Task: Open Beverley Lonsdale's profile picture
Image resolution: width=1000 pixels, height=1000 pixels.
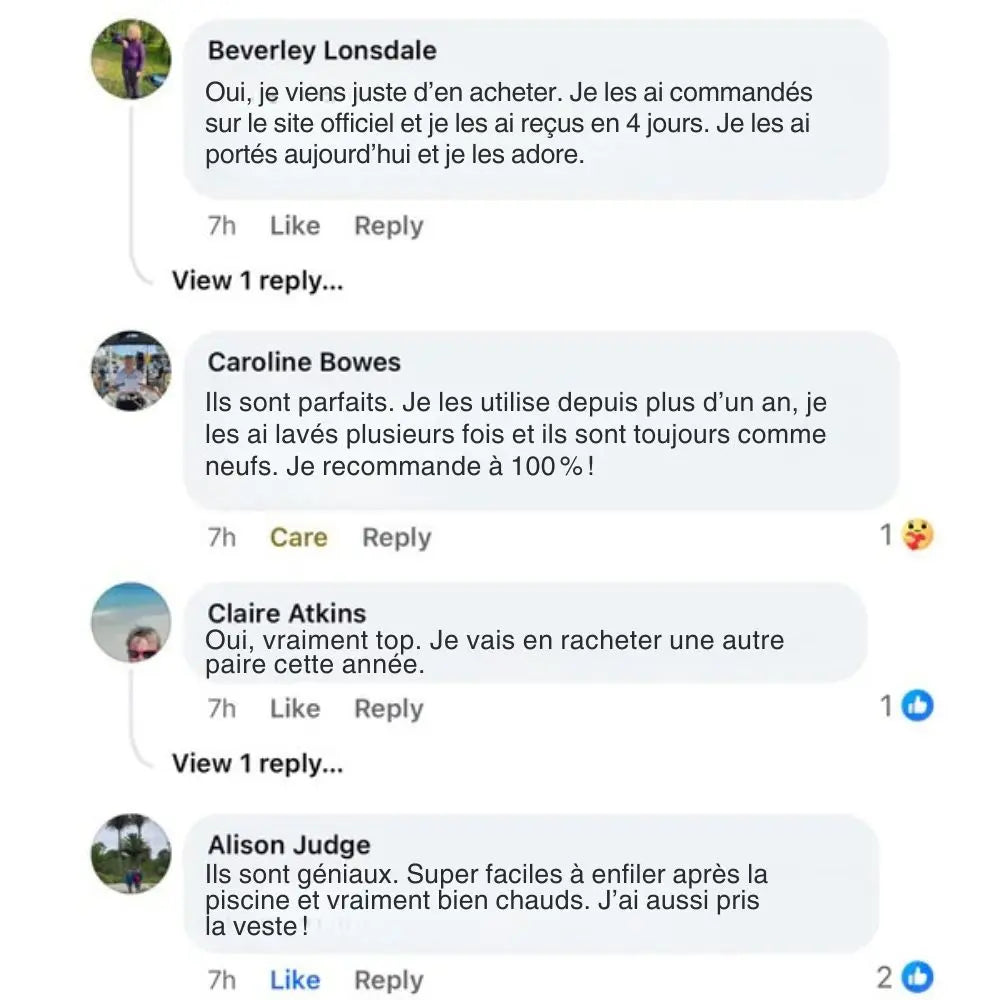Action: [x=131, y=59]
